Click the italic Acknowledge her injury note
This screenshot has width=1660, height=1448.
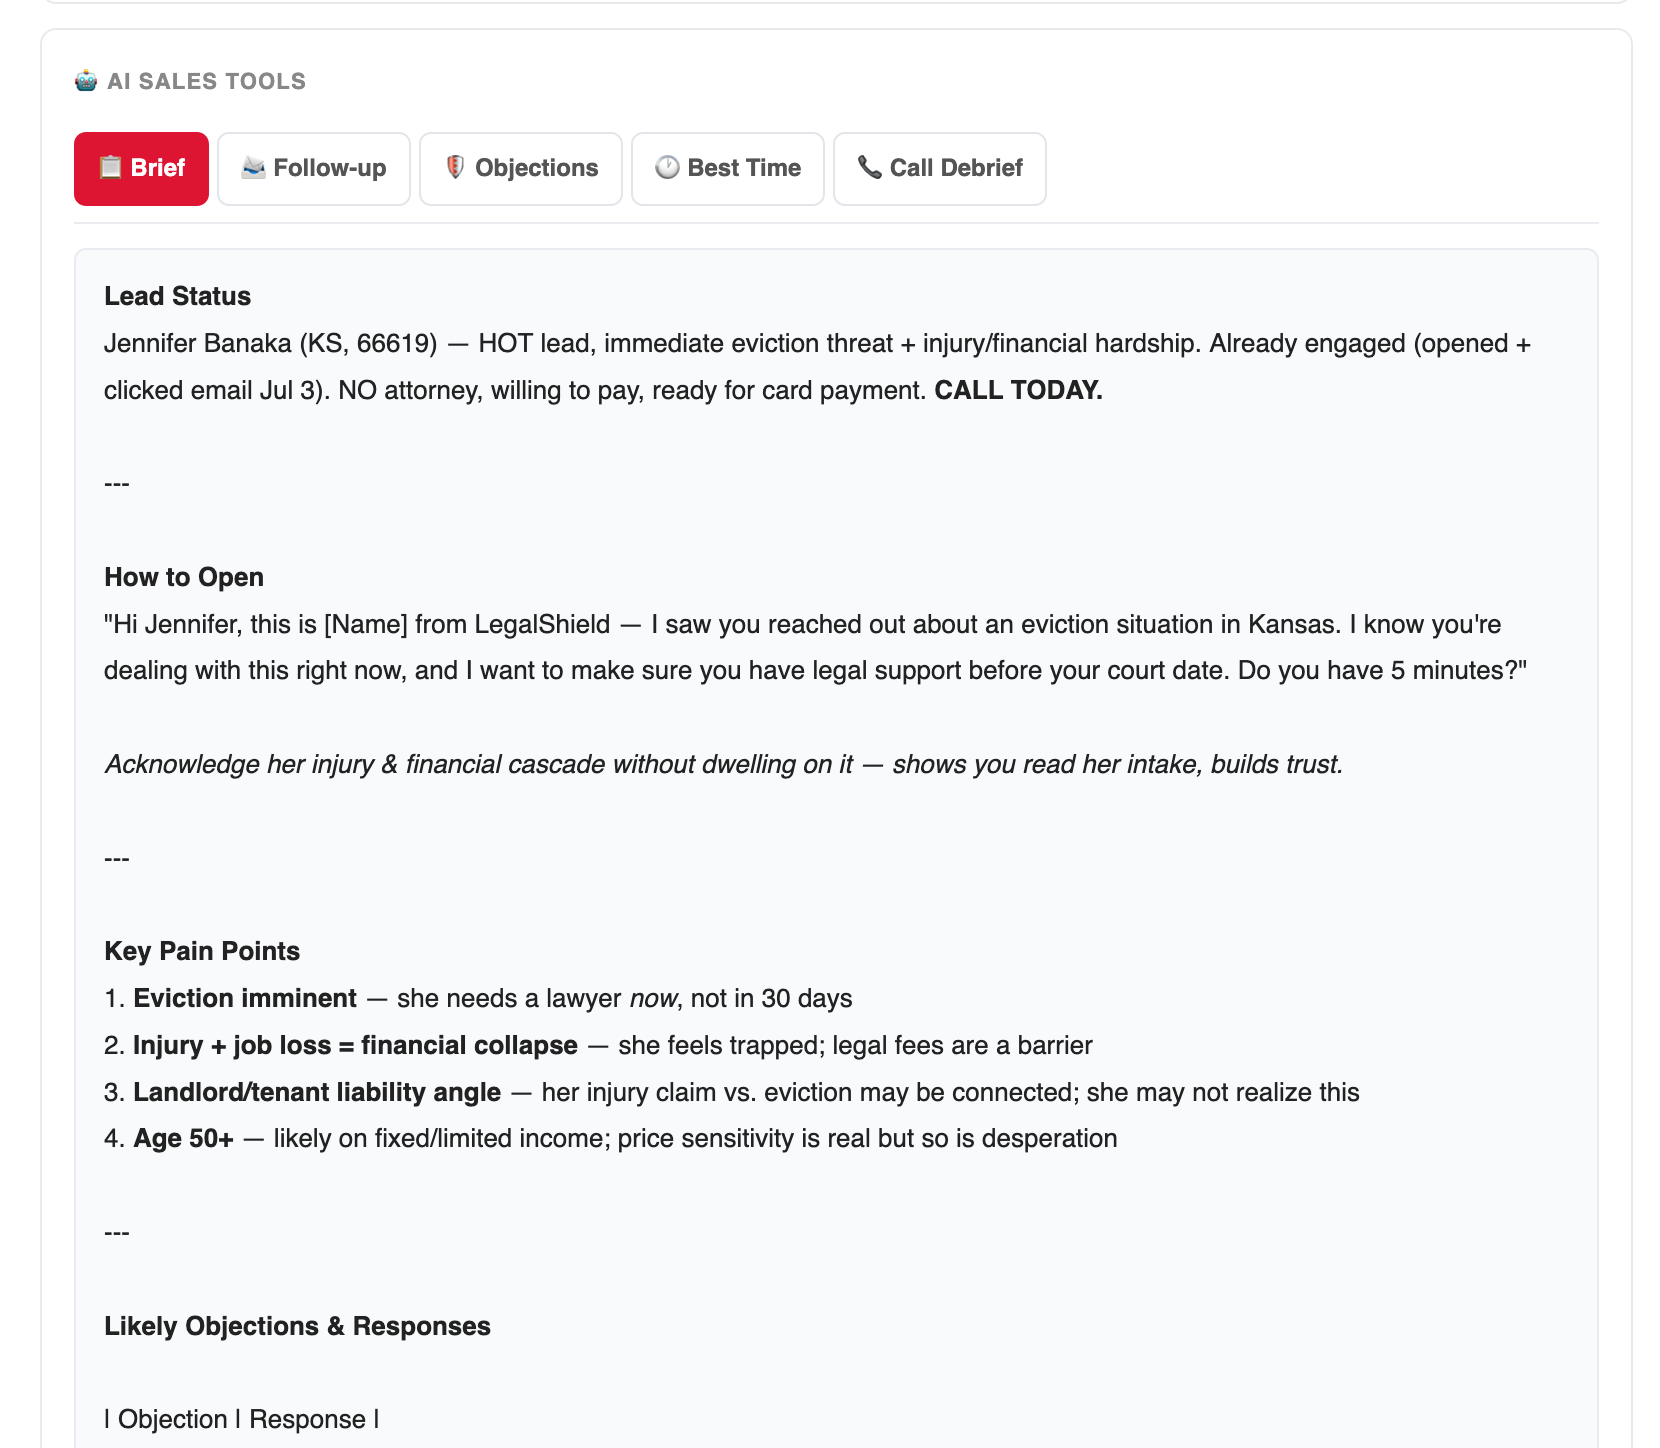click(723, 764)
